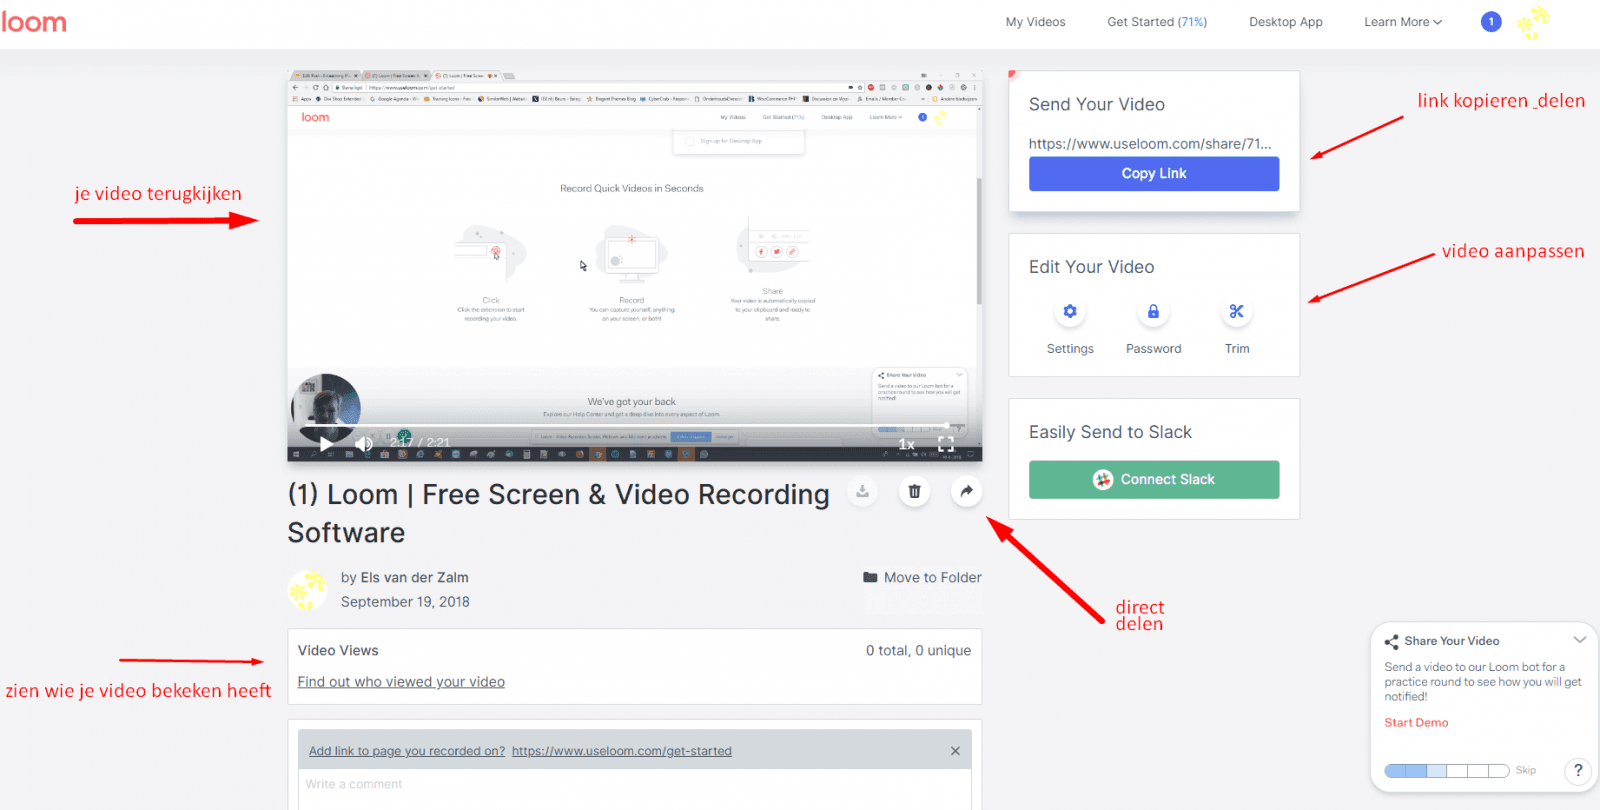Click the Loom logo
This screenshot has height=810, width=1600.
click(x=34, y=22)
